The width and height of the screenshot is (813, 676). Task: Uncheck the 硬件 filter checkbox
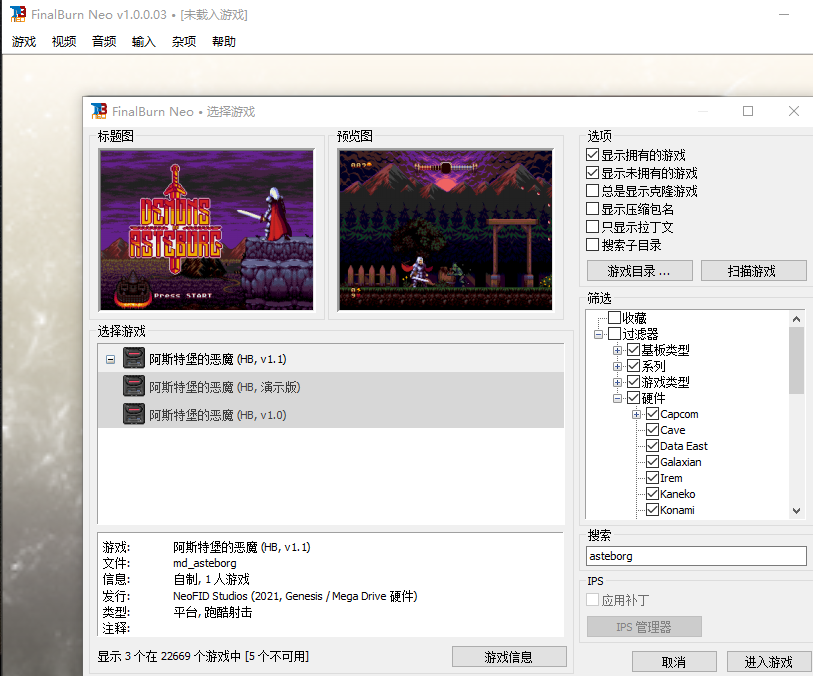(634, 398)
